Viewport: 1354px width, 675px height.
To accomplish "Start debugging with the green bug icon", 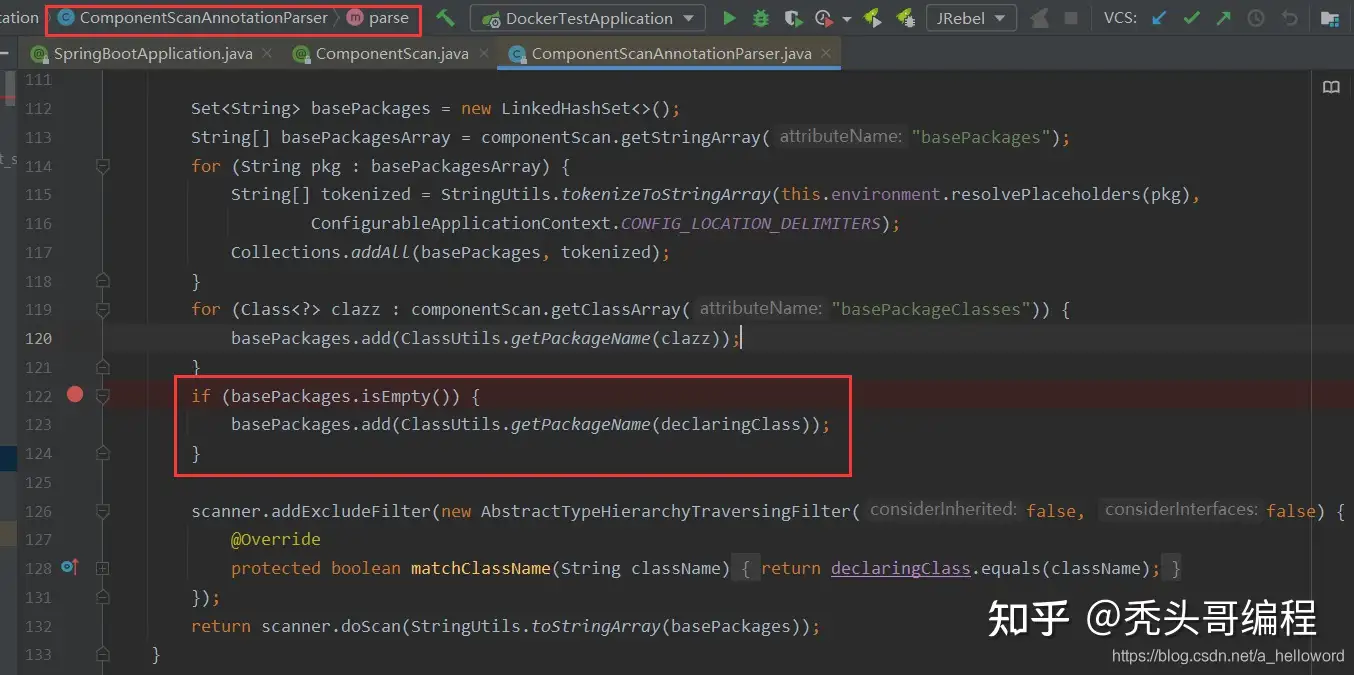I will click(x=761, y=18).
